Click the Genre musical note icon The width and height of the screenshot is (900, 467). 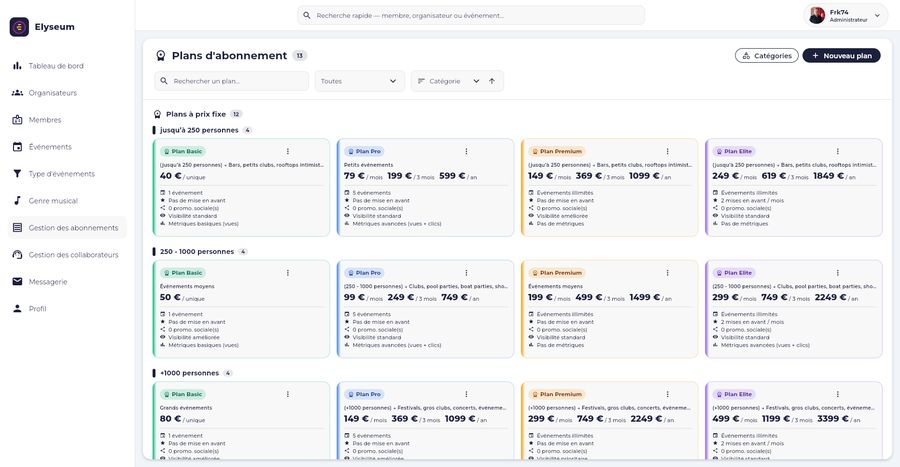[x=17, y=201]
